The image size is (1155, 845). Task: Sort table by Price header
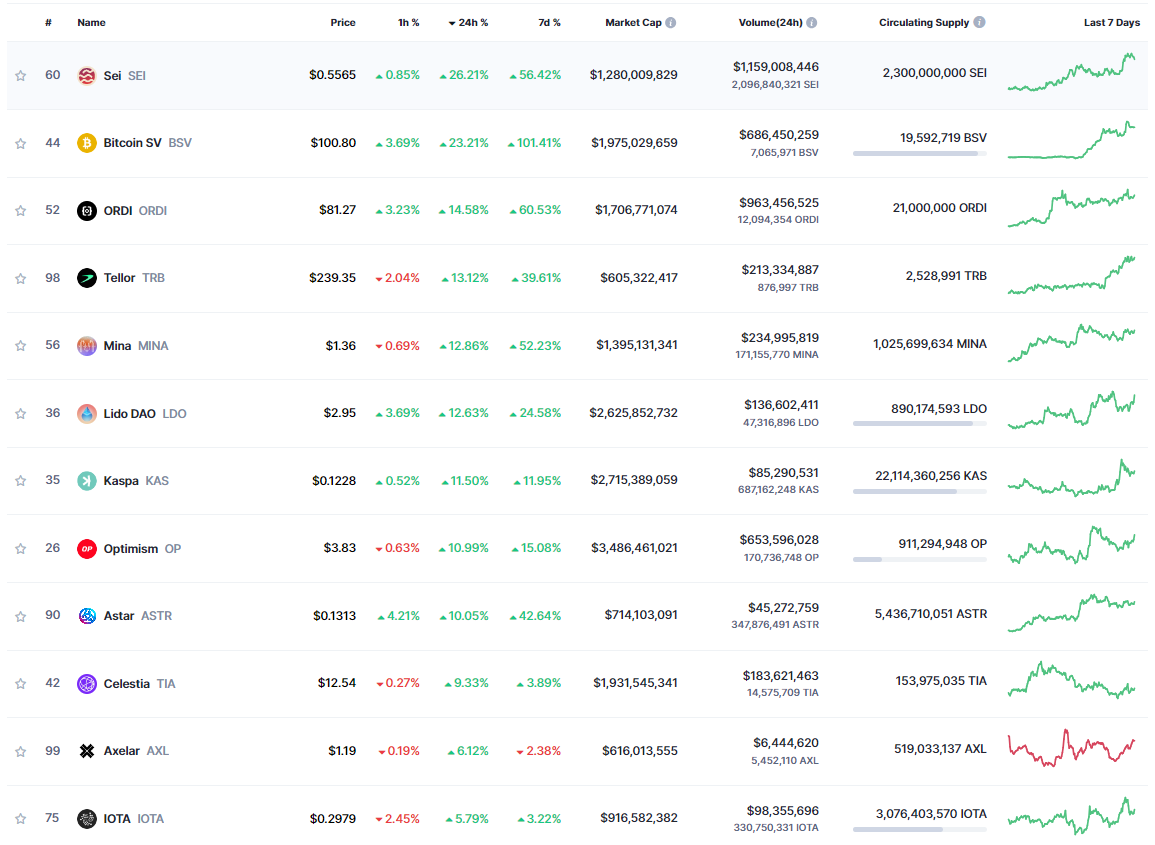tap(343, 23)
